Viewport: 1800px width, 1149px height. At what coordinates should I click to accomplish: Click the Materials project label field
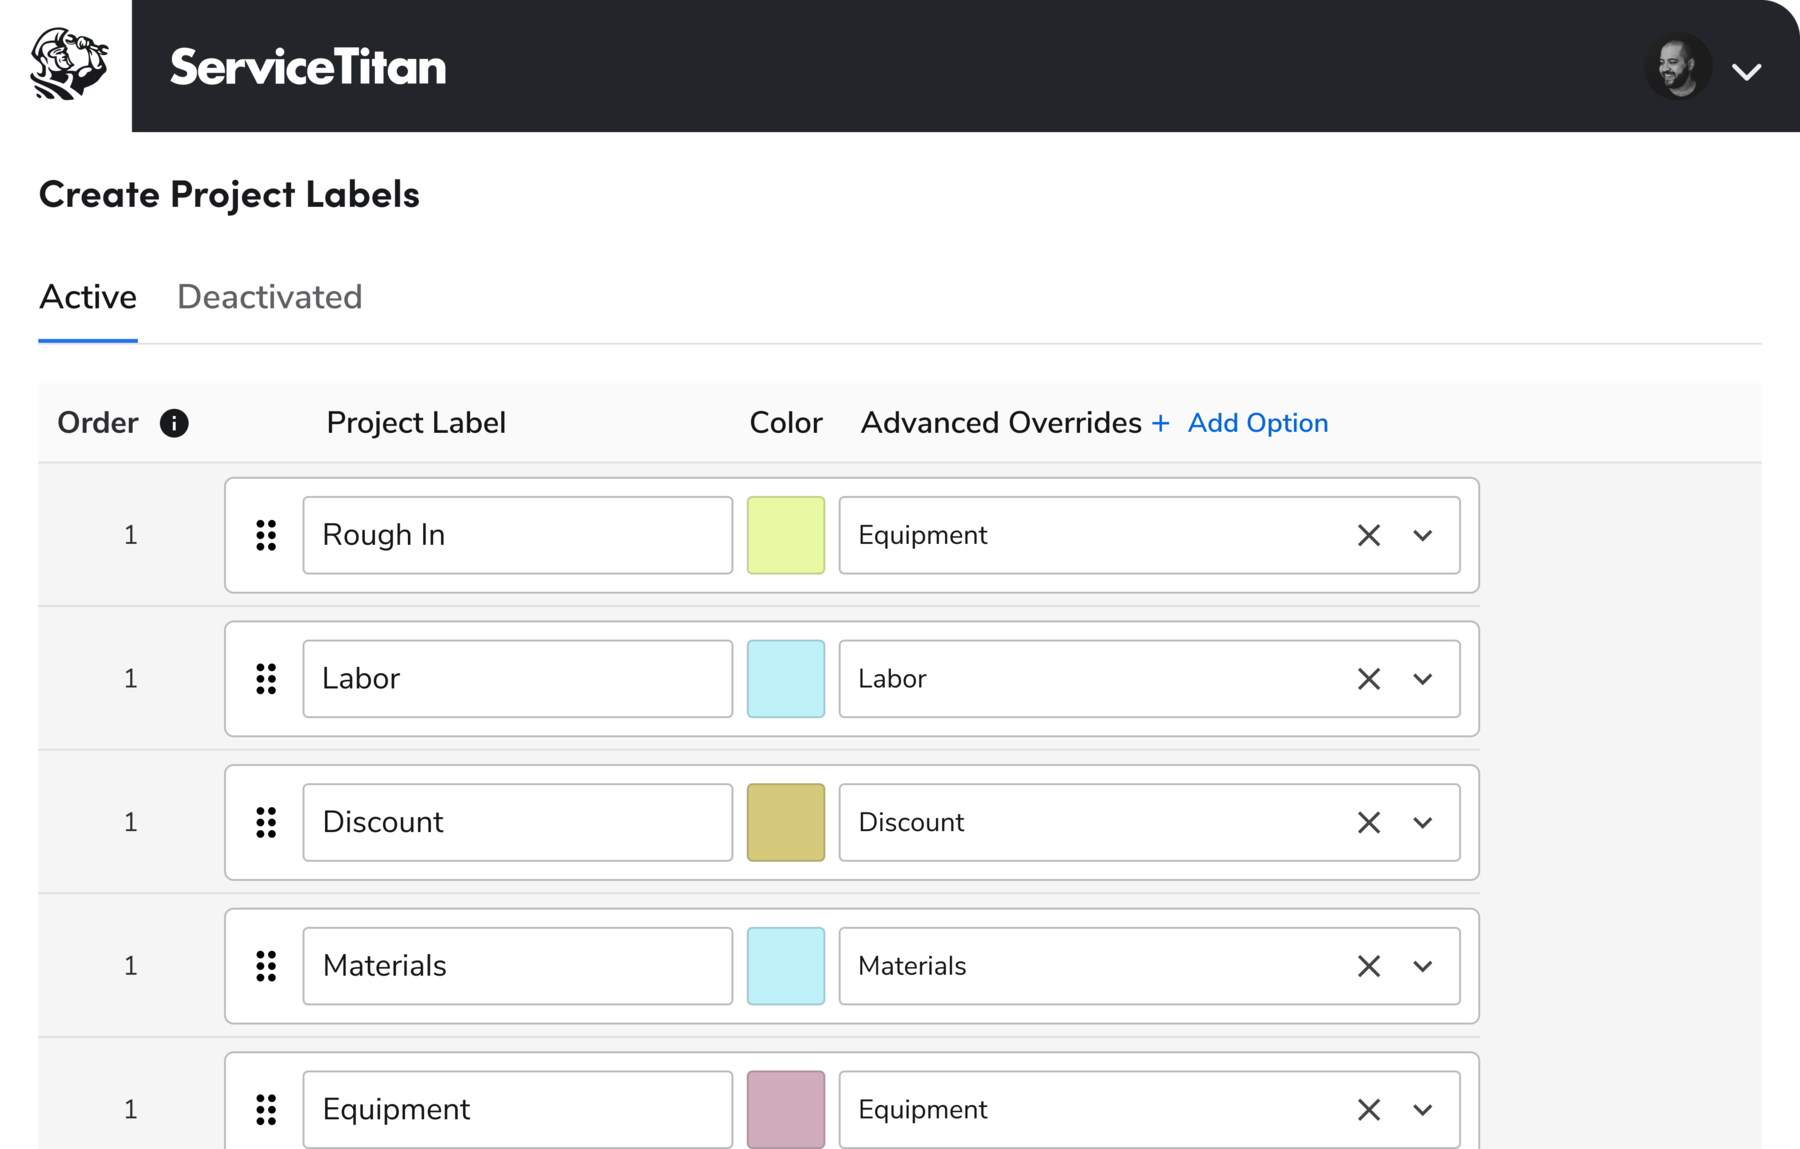coord(517,966)
